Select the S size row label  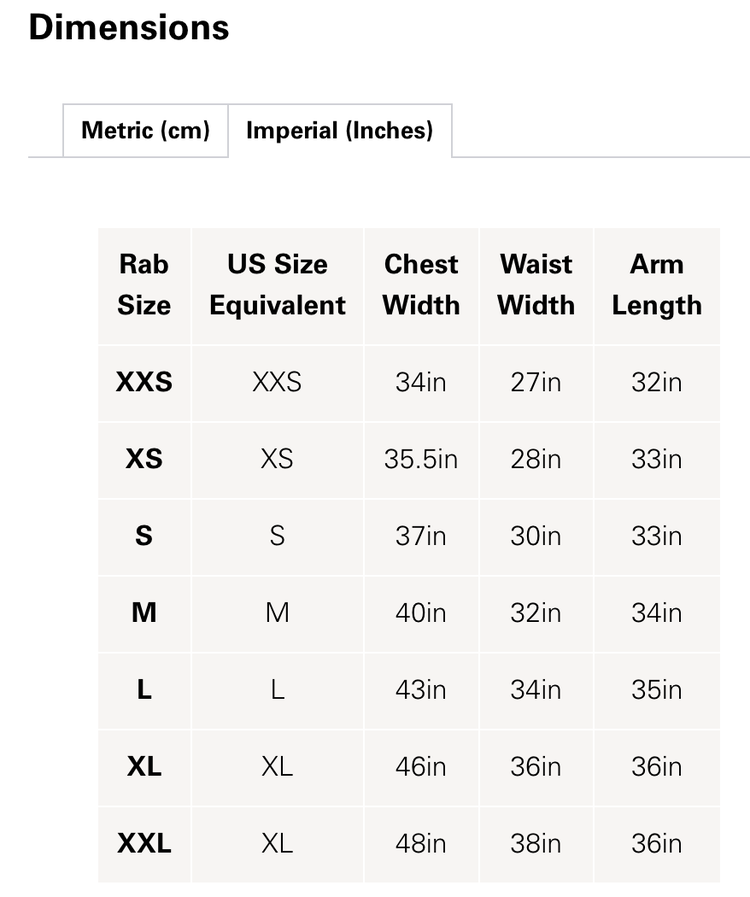click(143, 537)
